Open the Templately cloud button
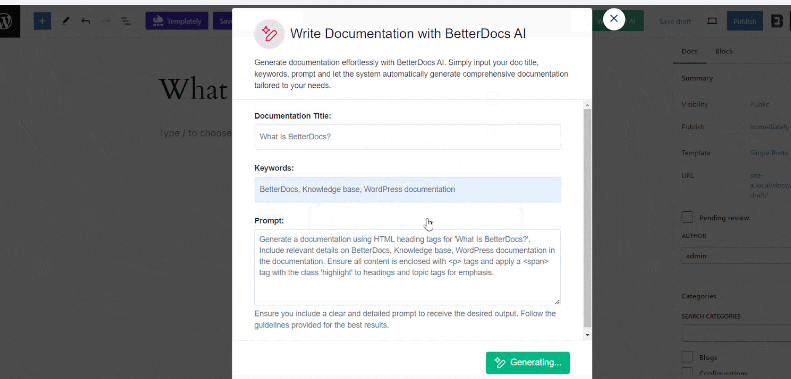The image size is (791, 379). pos(177,21)
